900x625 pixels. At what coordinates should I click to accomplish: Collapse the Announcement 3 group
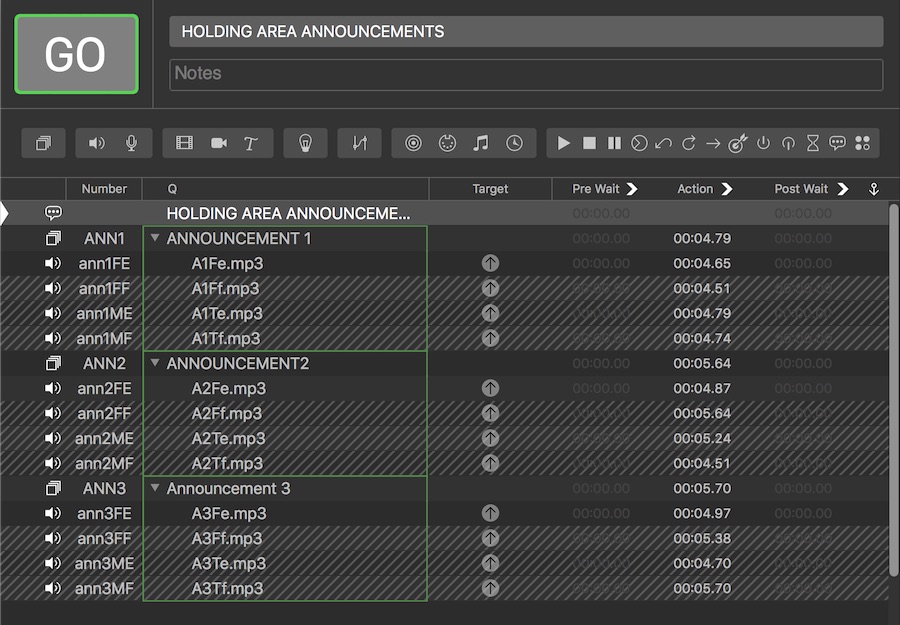[x=155, y=488]
